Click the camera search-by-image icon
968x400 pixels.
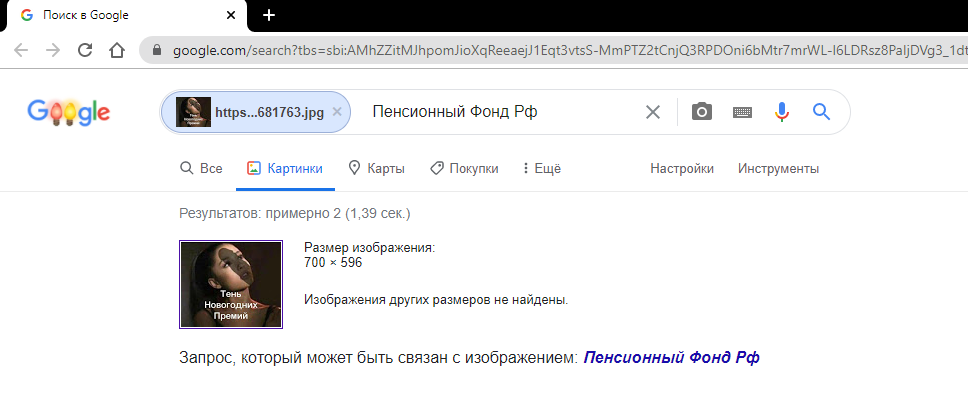click(702, 112)
